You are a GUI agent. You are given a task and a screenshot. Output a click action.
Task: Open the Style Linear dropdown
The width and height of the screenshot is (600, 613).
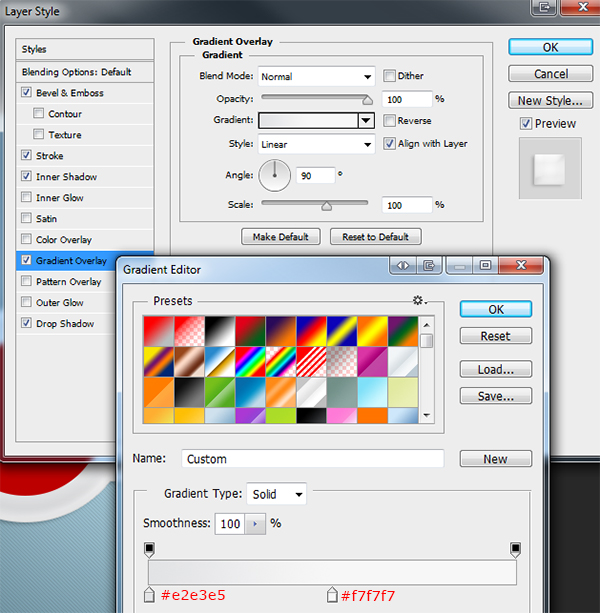point(316,145)
